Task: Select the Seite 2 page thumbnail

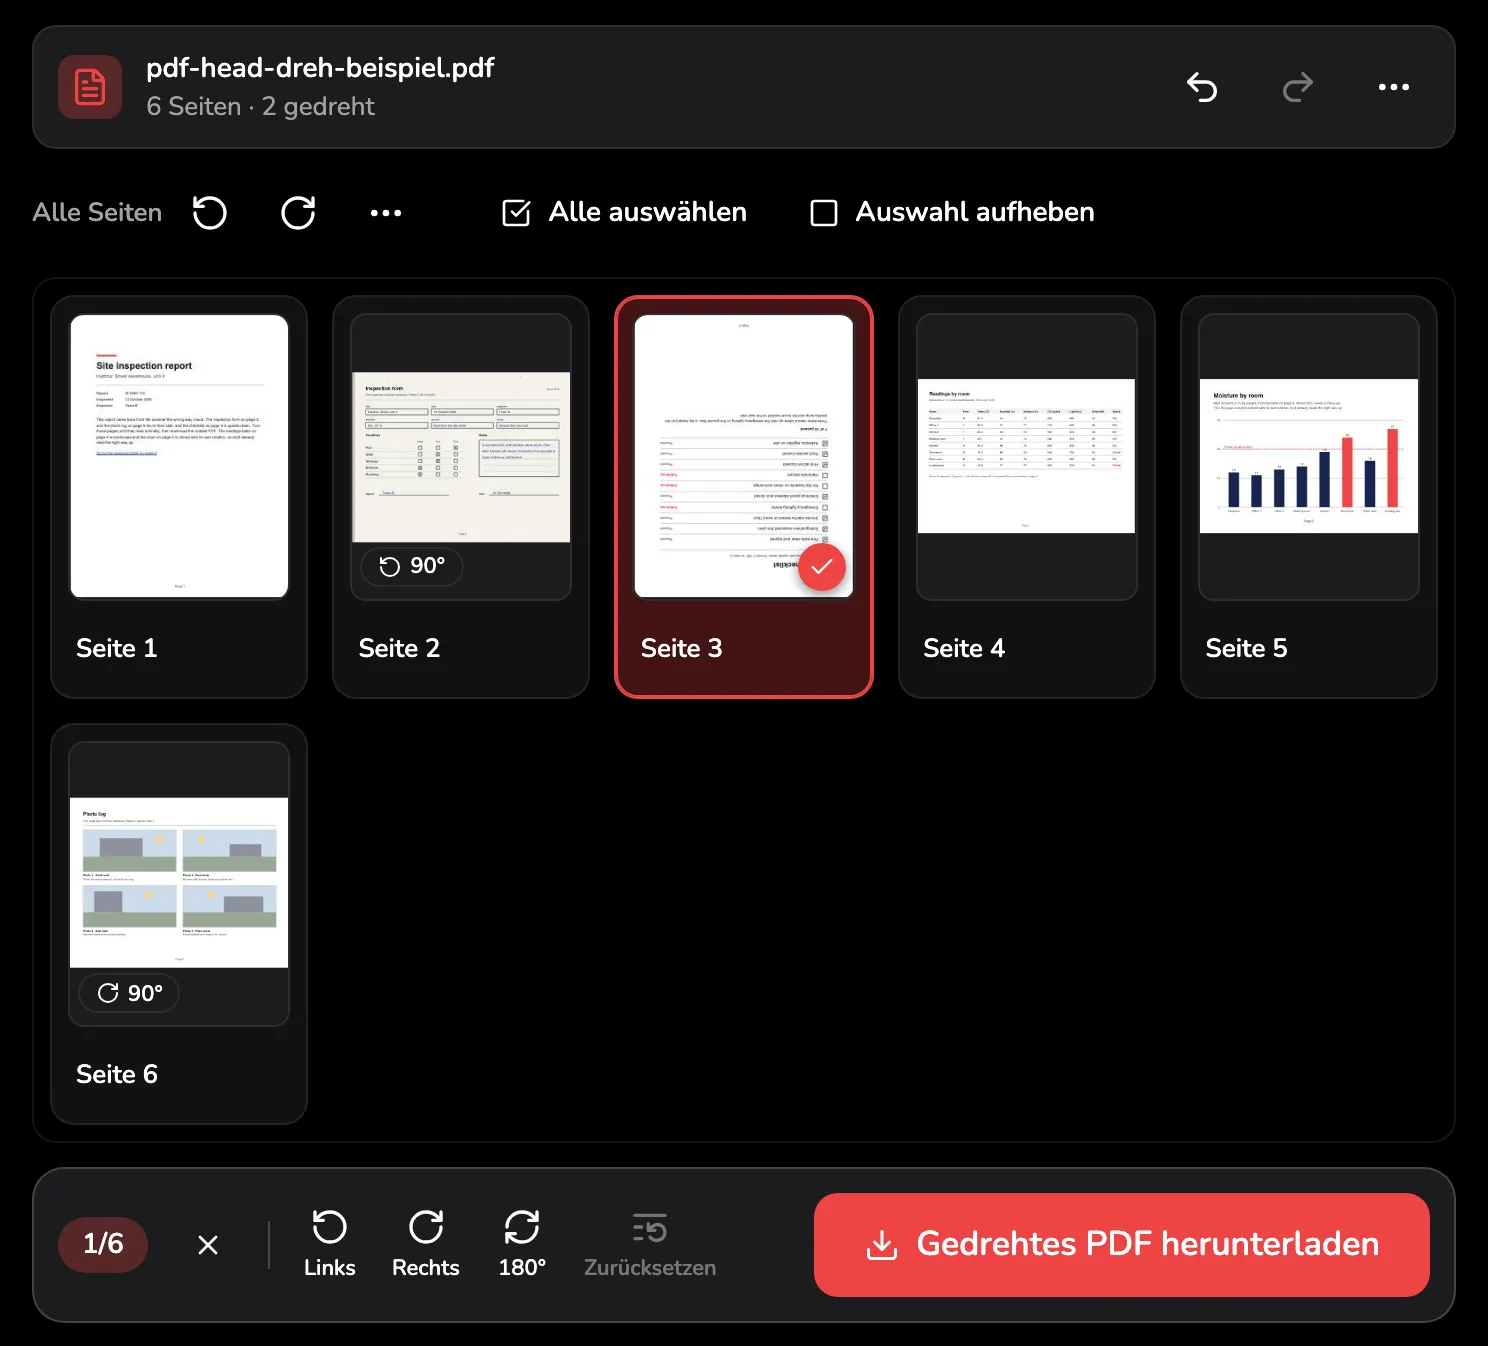Action: point(461,457)
